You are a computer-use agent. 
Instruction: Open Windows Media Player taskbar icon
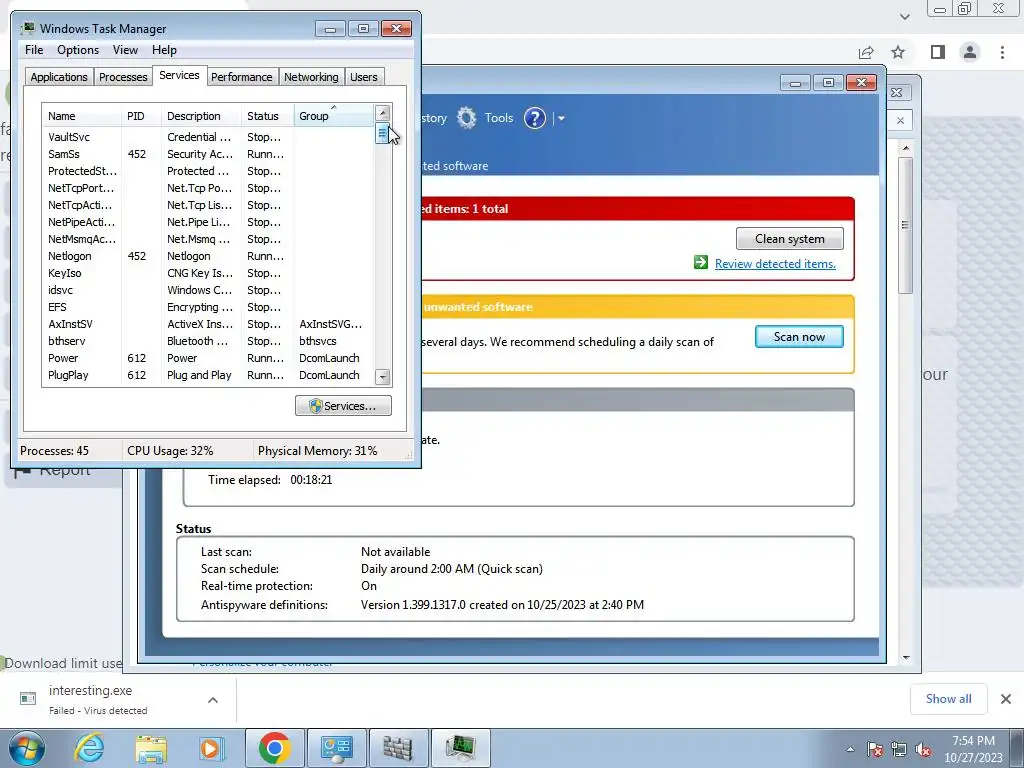(211, 748)
